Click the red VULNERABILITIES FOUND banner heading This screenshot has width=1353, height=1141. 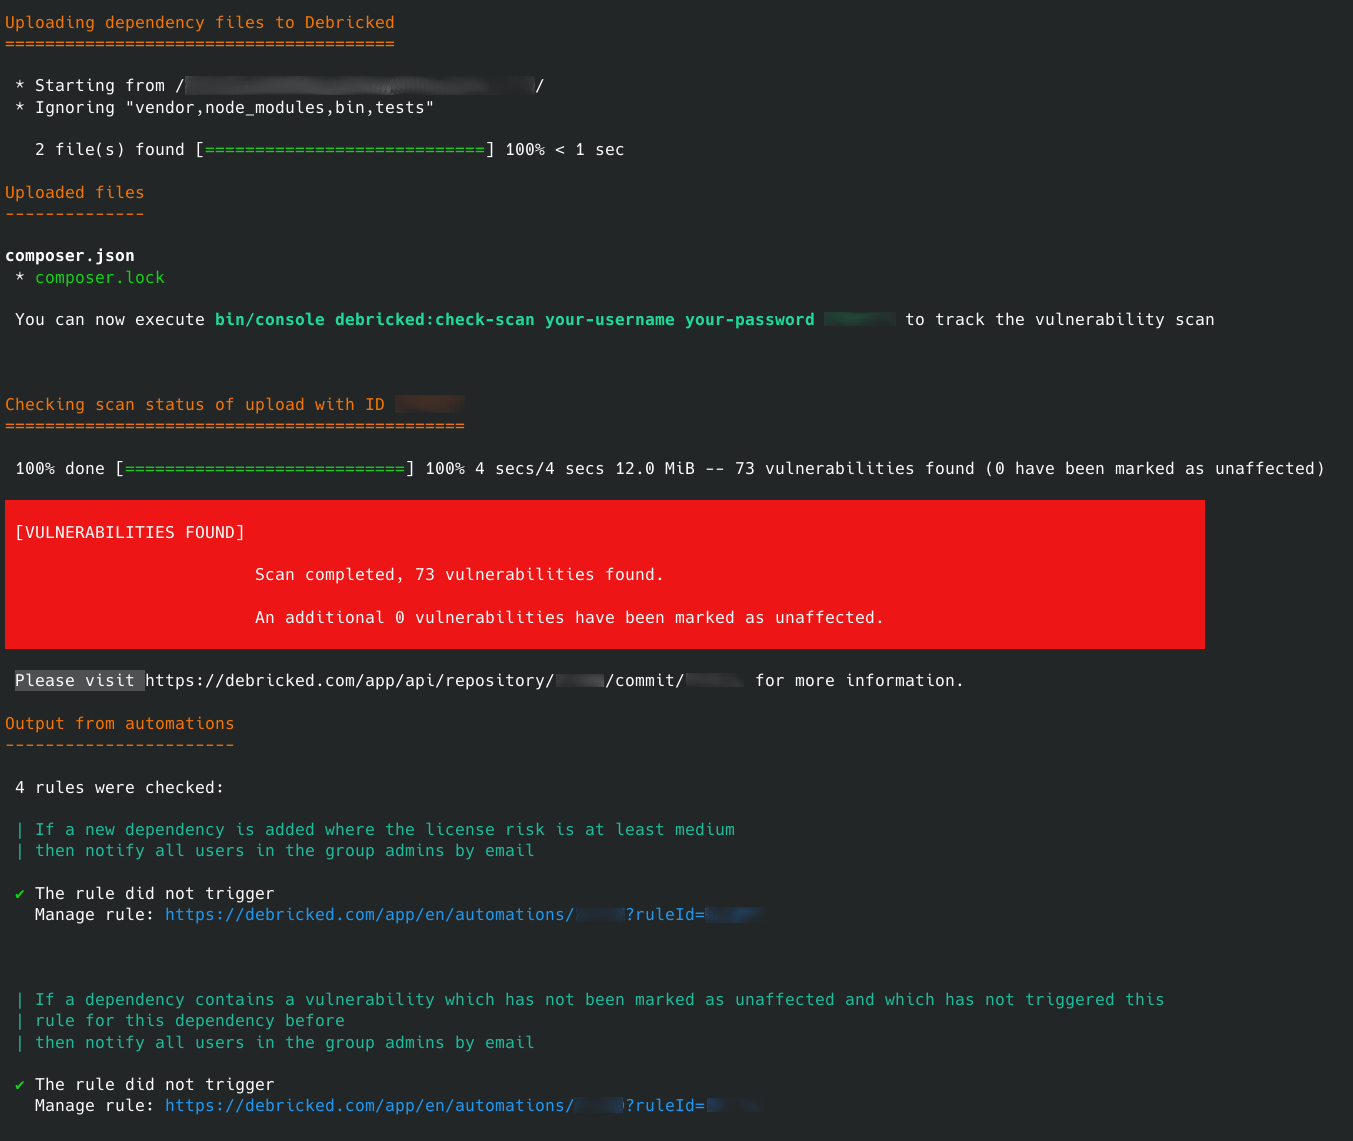point(130,532)
